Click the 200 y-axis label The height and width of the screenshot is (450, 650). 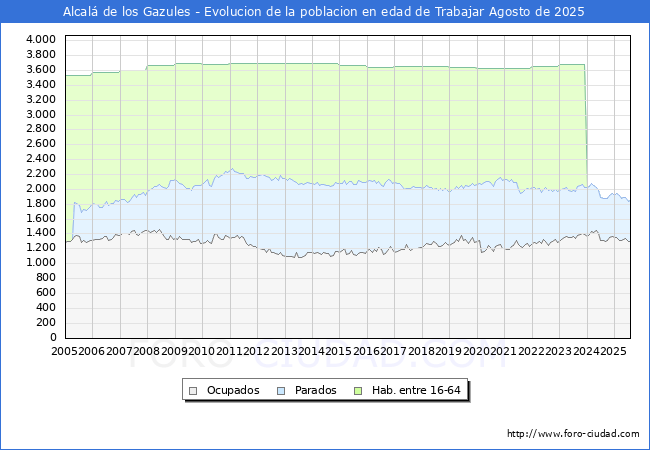(x=46, y=322)
